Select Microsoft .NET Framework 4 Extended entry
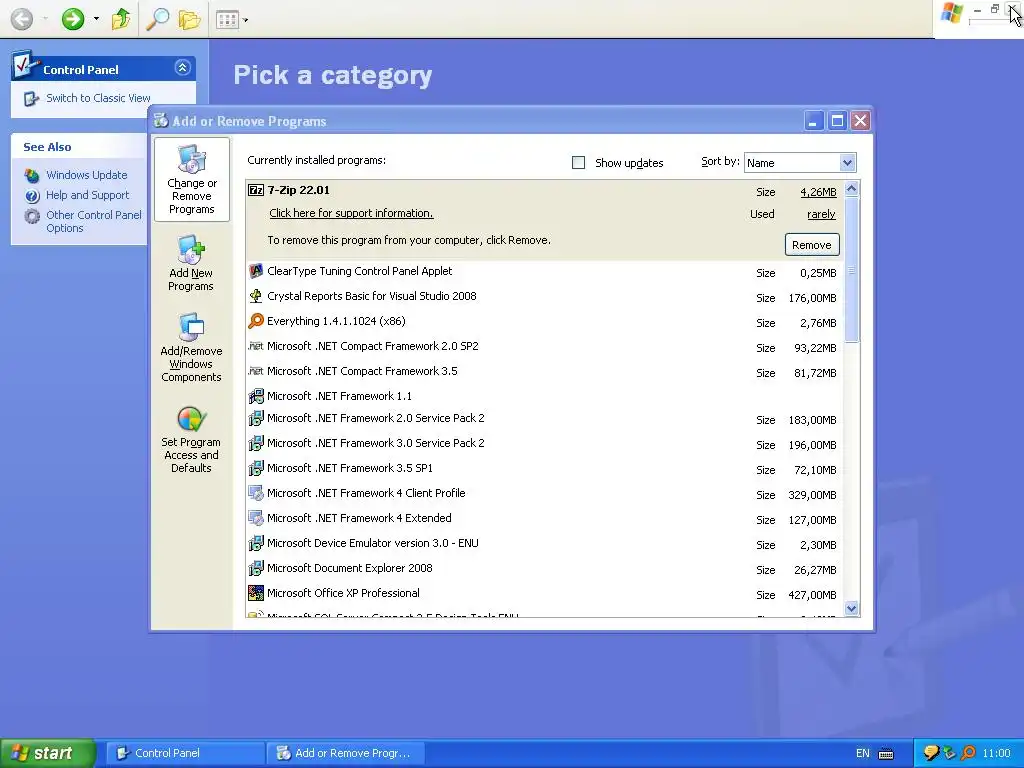1024x768 pixels. coord(545,519)
